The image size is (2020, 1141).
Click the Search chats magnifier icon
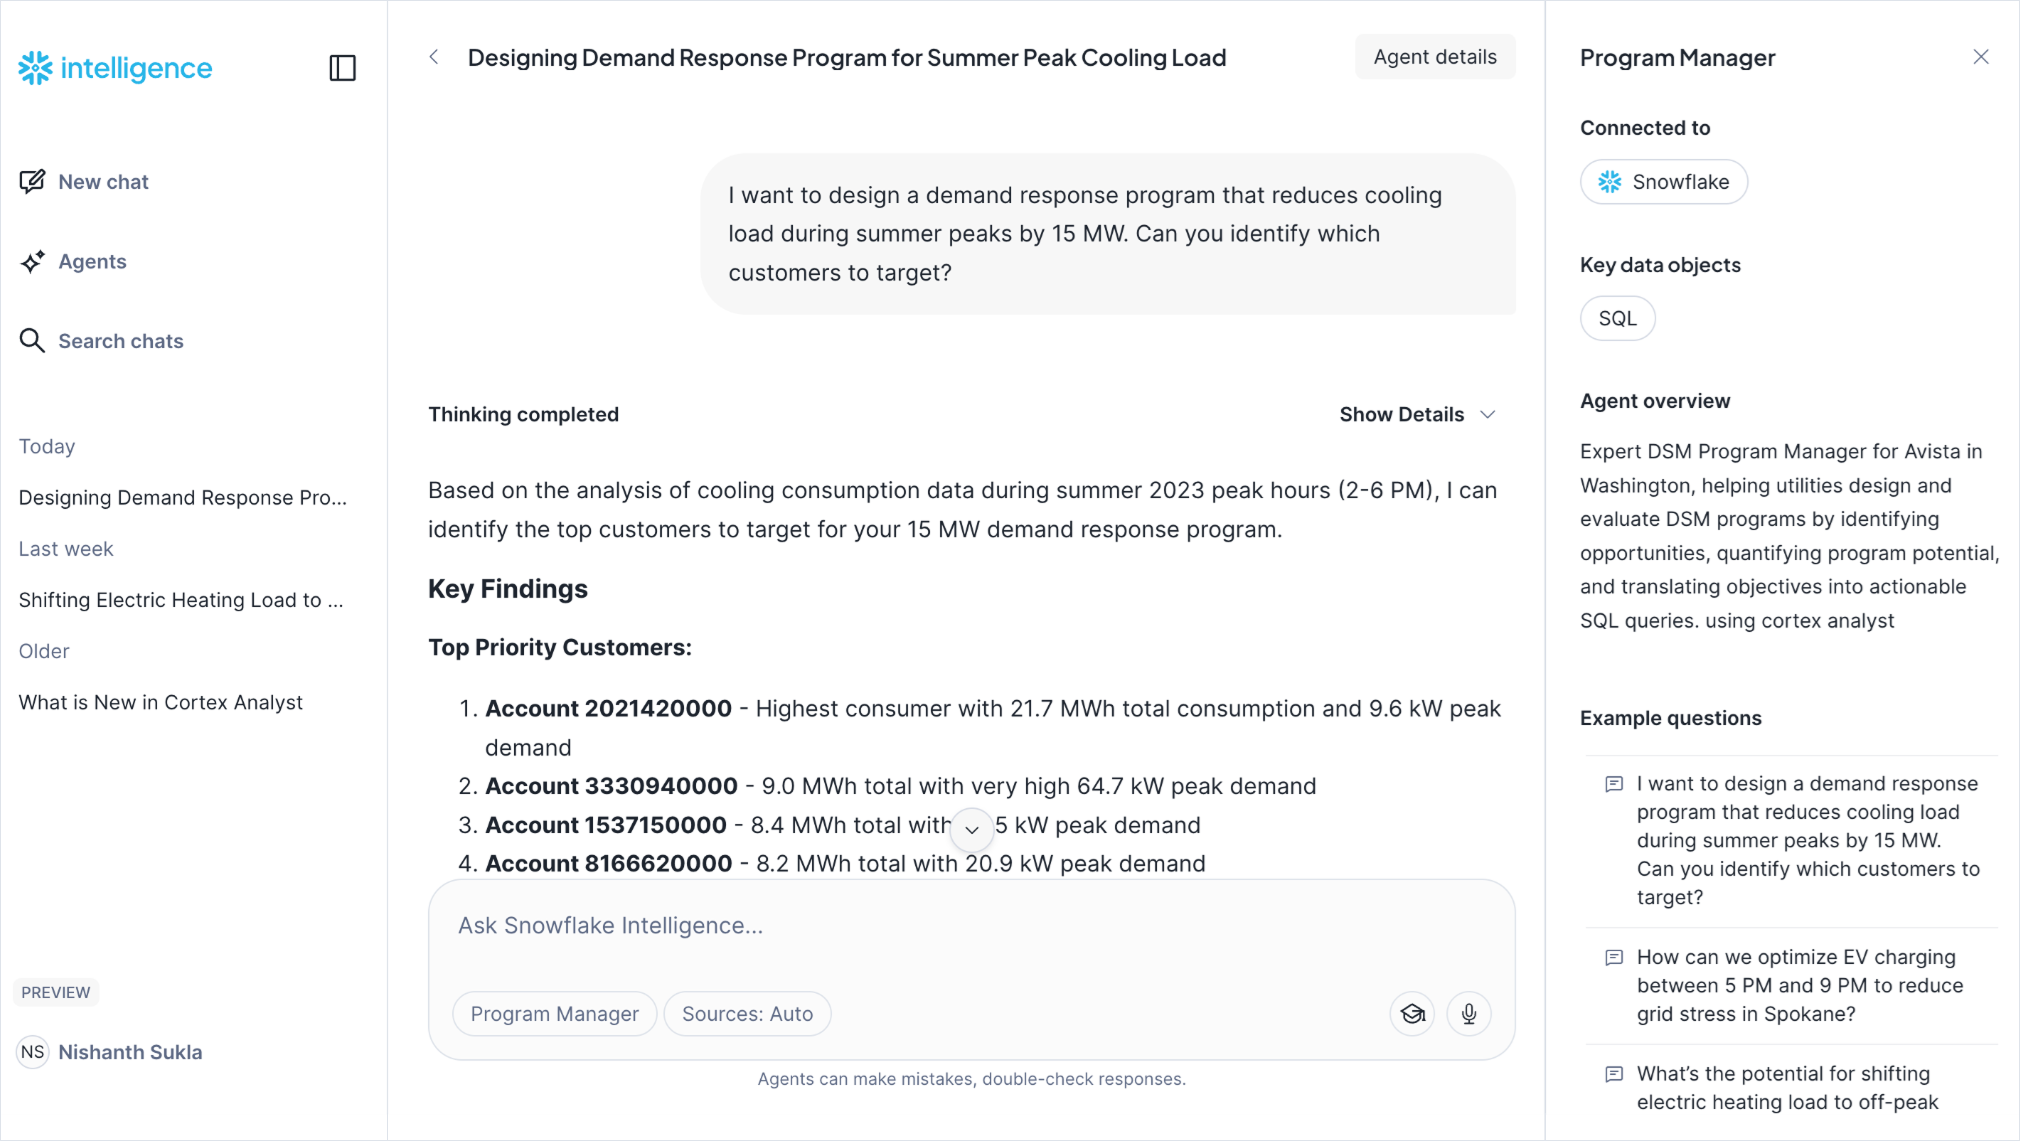tap(32, 341)
